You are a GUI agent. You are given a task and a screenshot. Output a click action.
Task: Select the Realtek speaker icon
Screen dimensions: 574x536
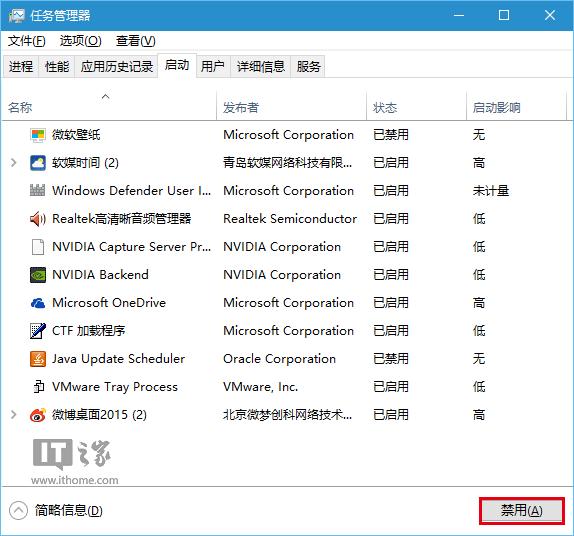pyautogui.click(x=38, y=219)
